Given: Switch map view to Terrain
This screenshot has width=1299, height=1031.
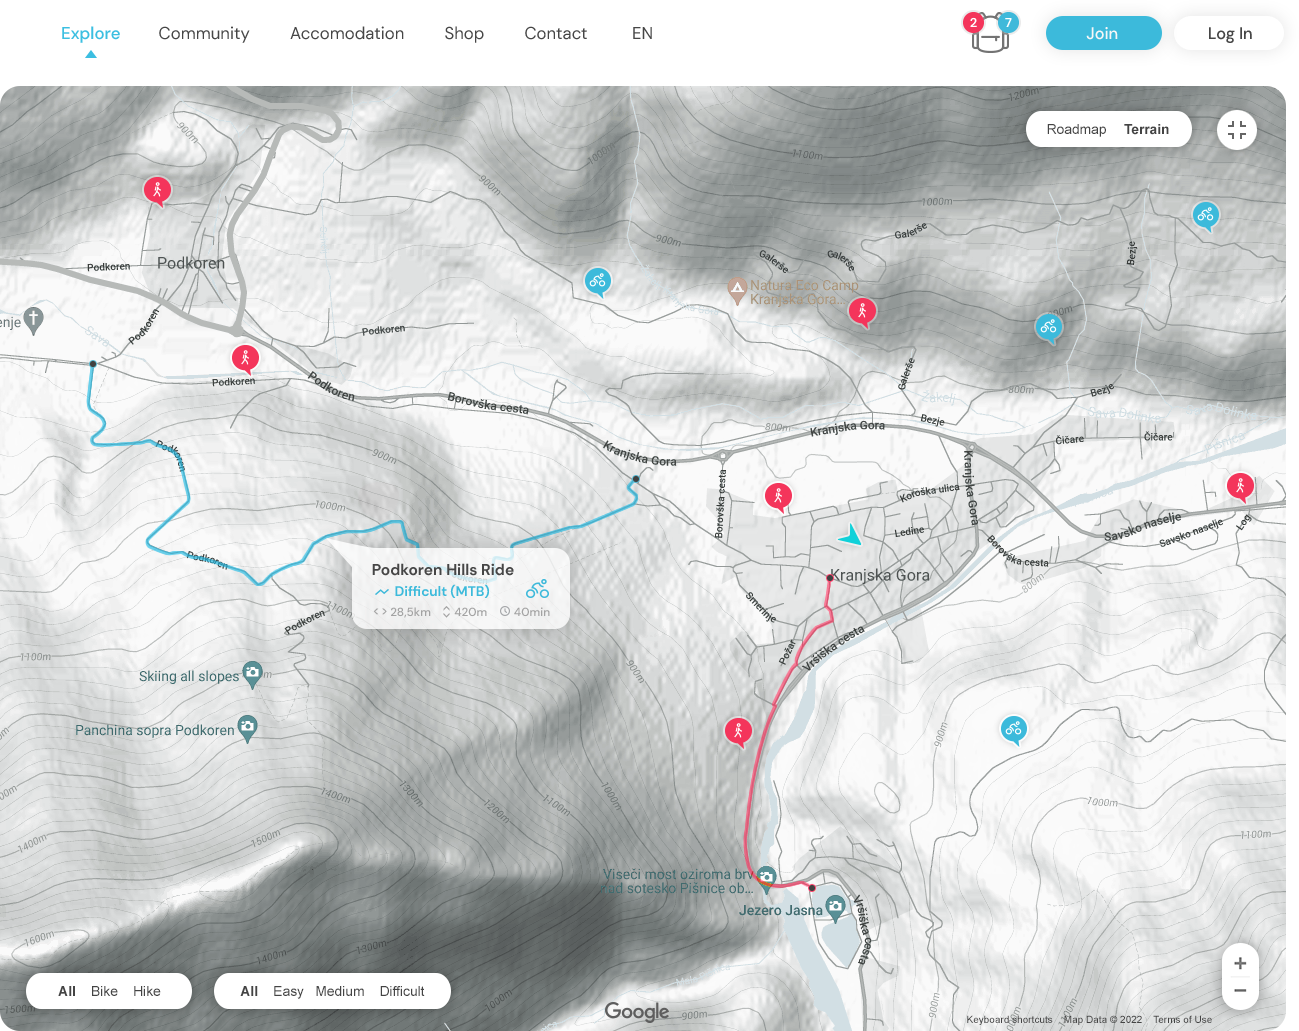Looking at the screenshot, I should [1146, 129].
